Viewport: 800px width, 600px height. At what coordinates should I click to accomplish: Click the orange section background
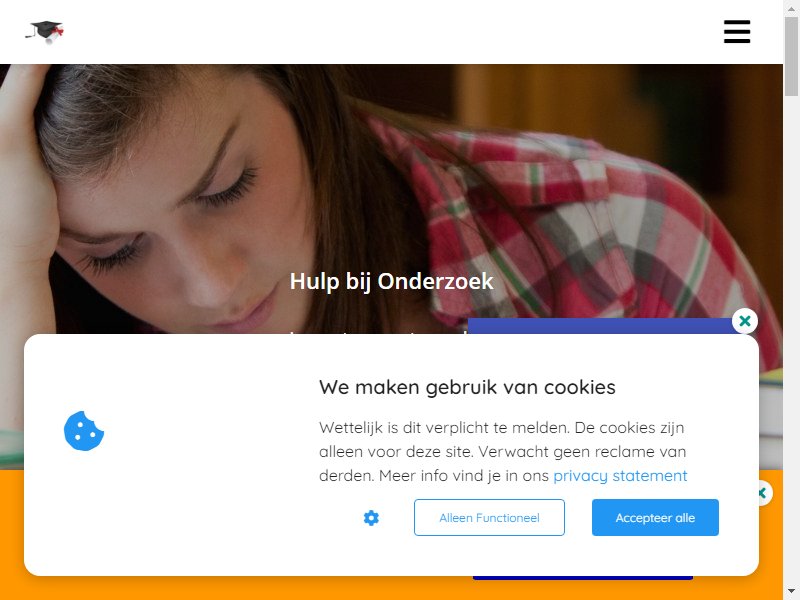[x=235, y=588]
